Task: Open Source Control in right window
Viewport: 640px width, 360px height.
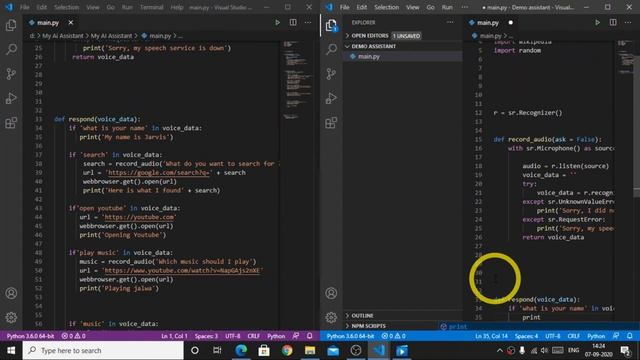Action: click(331, 74)
